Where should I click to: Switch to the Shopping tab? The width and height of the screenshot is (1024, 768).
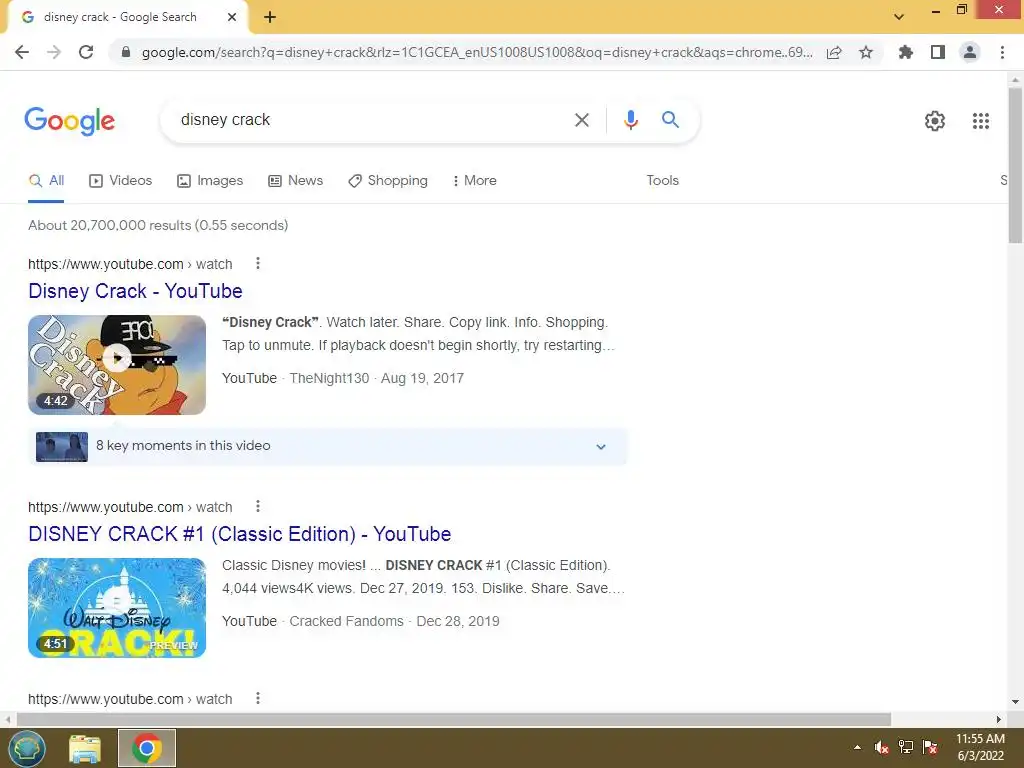pos(388,181)
